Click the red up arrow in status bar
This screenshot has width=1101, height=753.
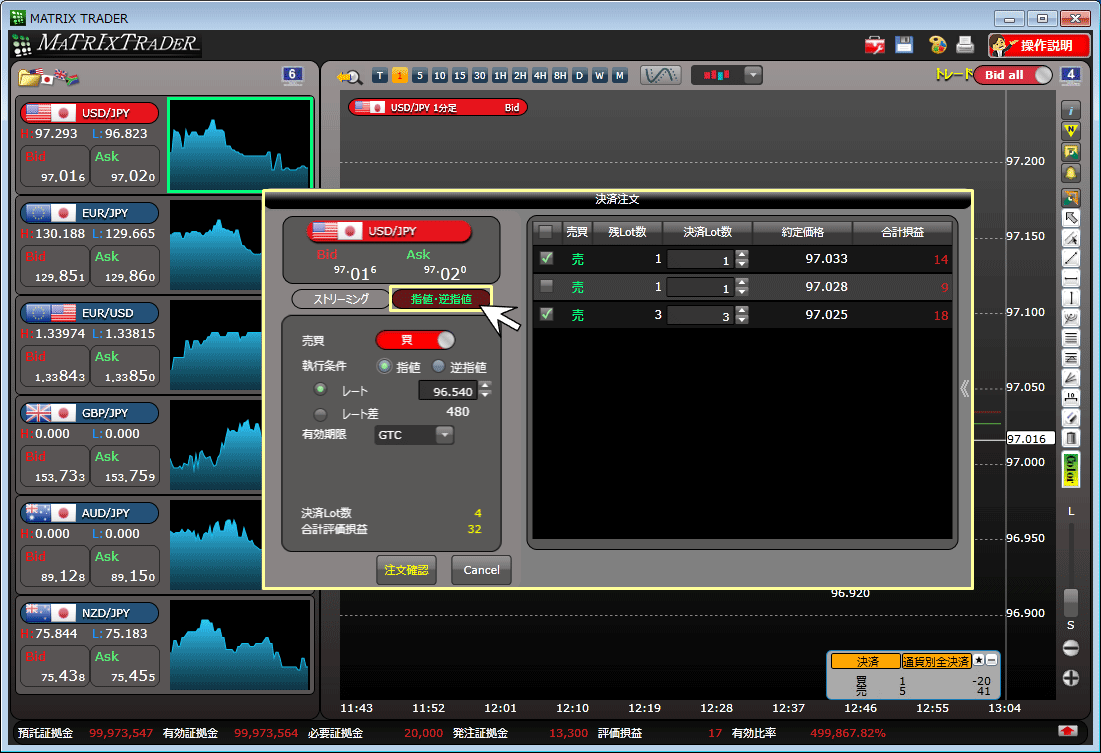[1067, 731]
